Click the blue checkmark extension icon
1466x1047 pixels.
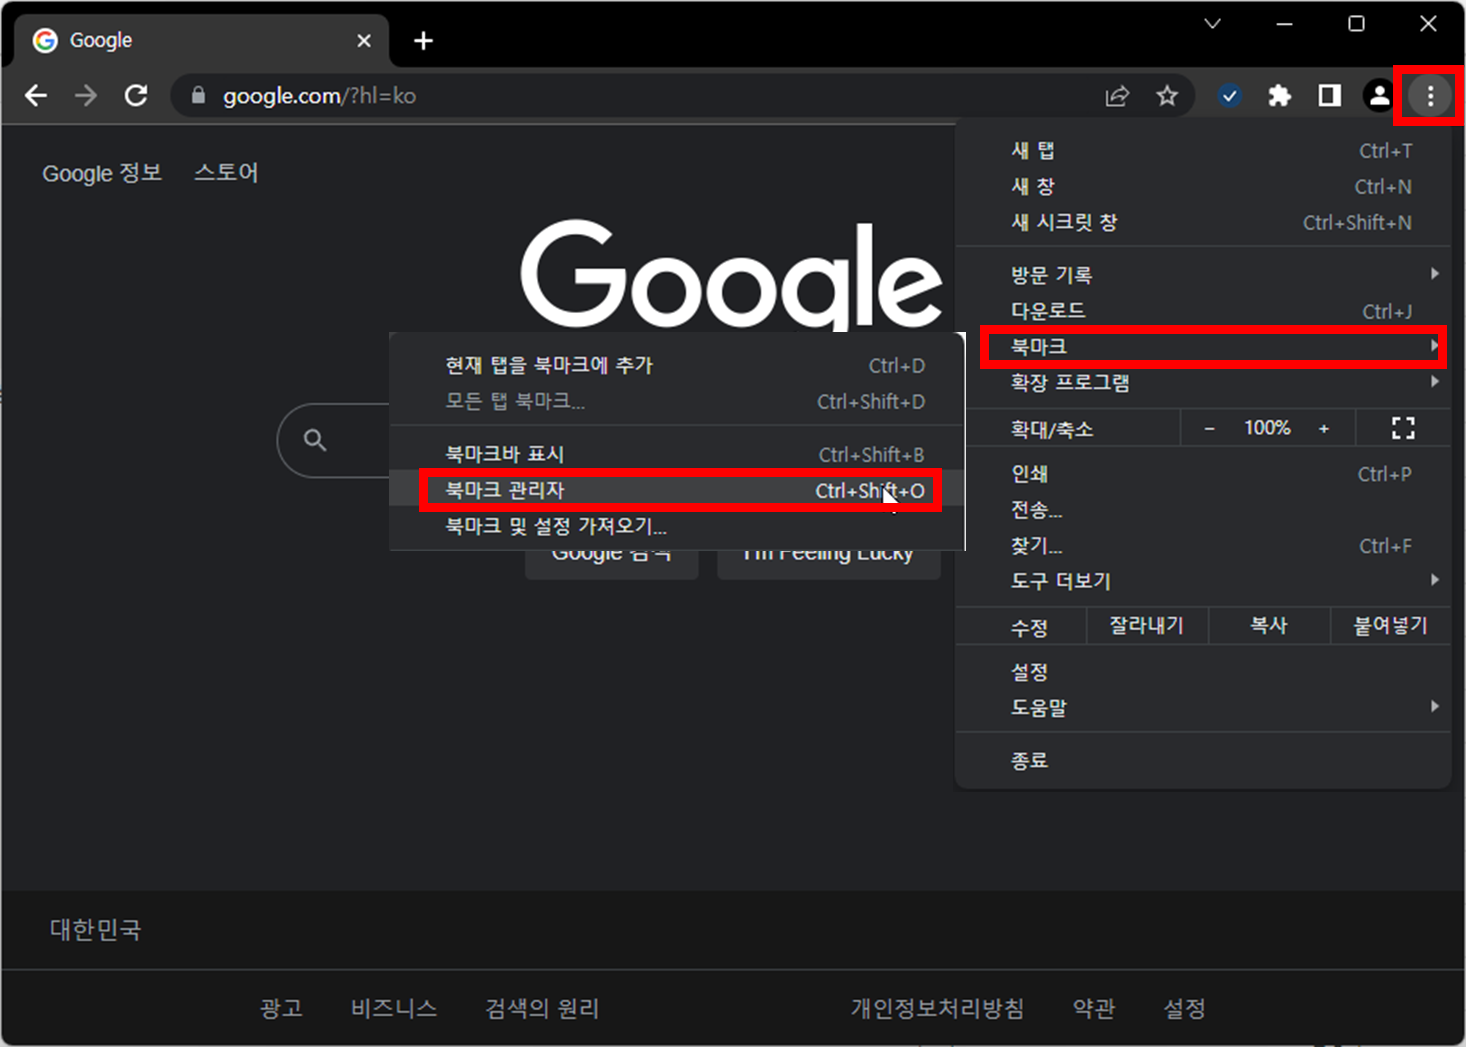[1230, 96]
